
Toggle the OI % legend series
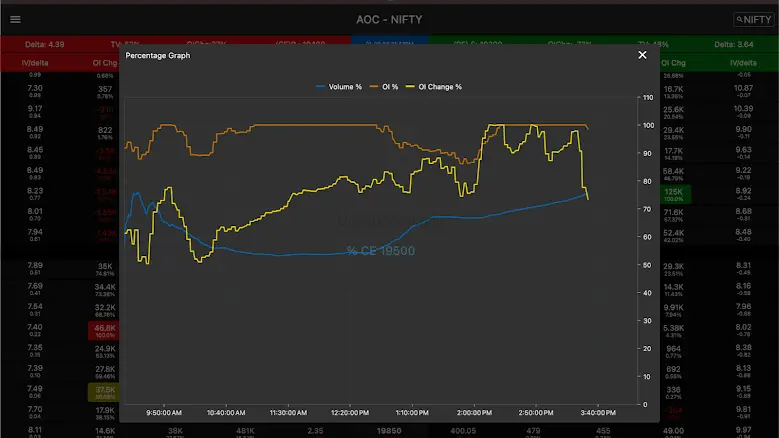pos(384,87)
